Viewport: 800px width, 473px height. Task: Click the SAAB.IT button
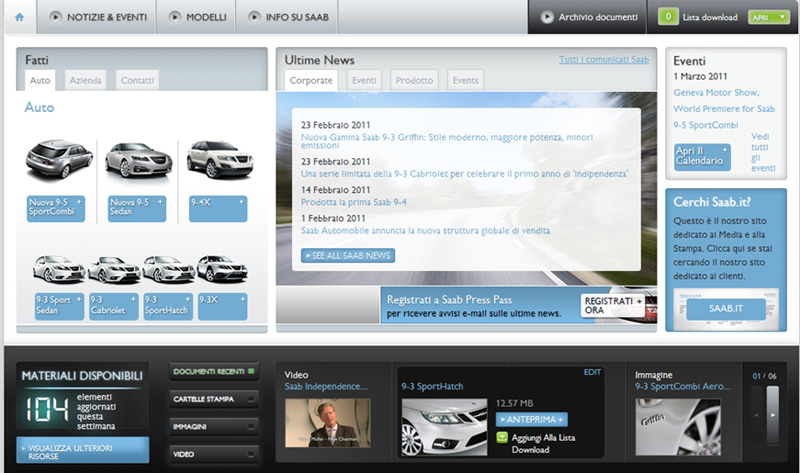pyautogui.click(x=726, y=309)
